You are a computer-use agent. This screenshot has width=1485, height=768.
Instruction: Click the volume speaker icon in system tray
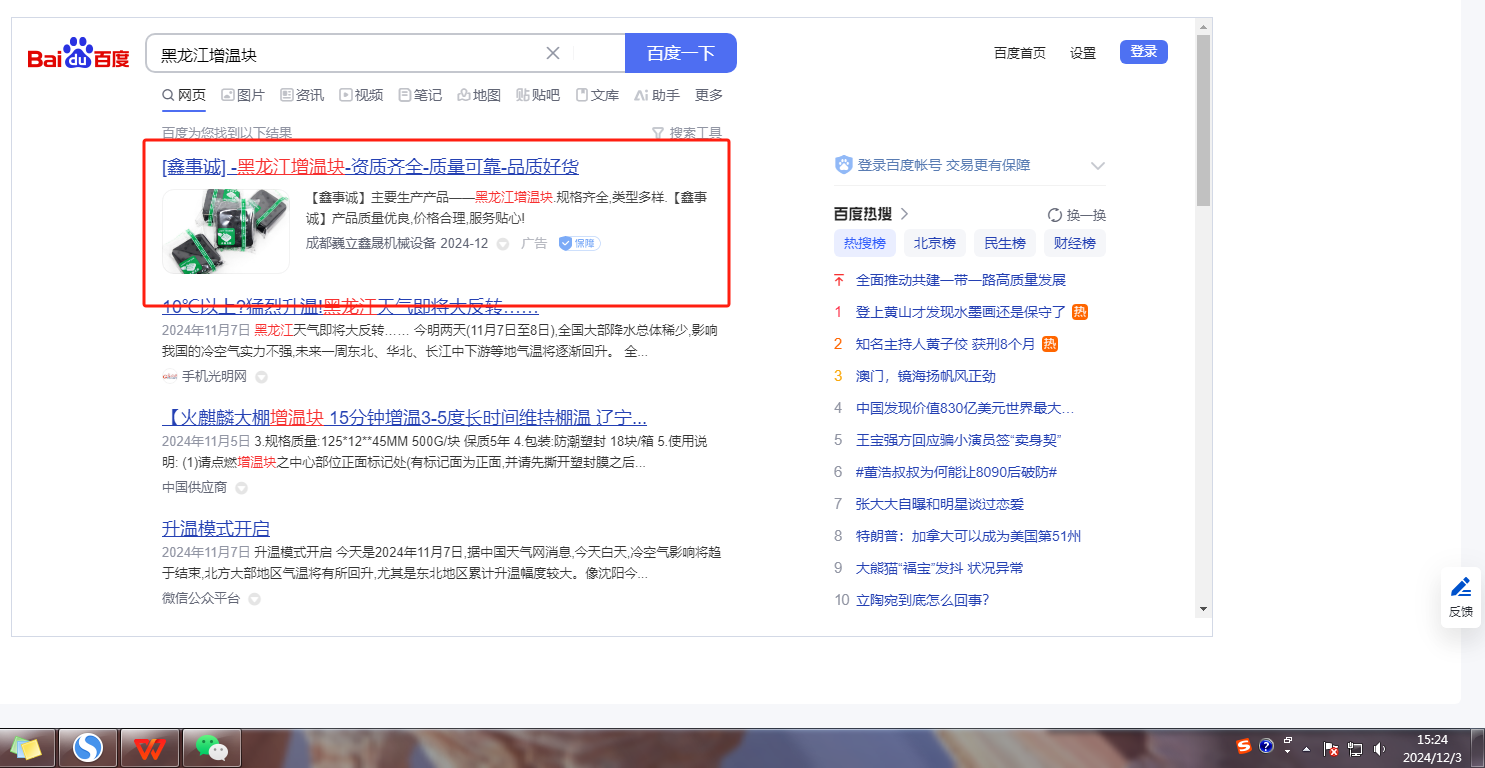(1380, 748)
